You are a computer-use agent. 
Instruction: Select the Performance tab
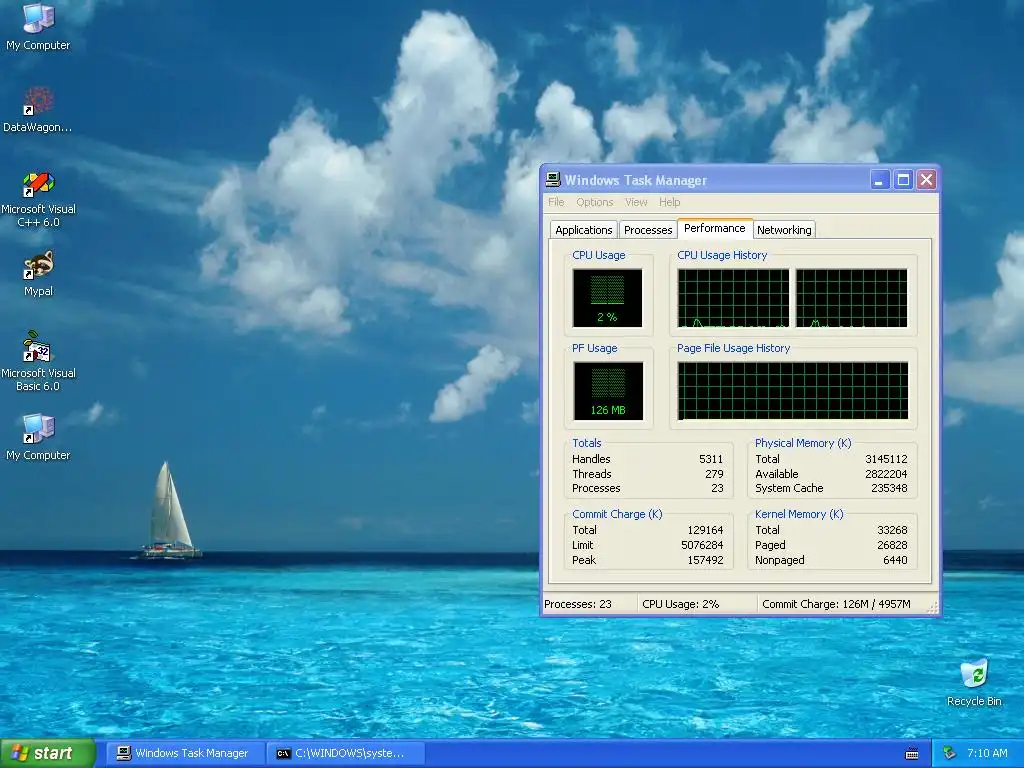(x=714, y=229)
